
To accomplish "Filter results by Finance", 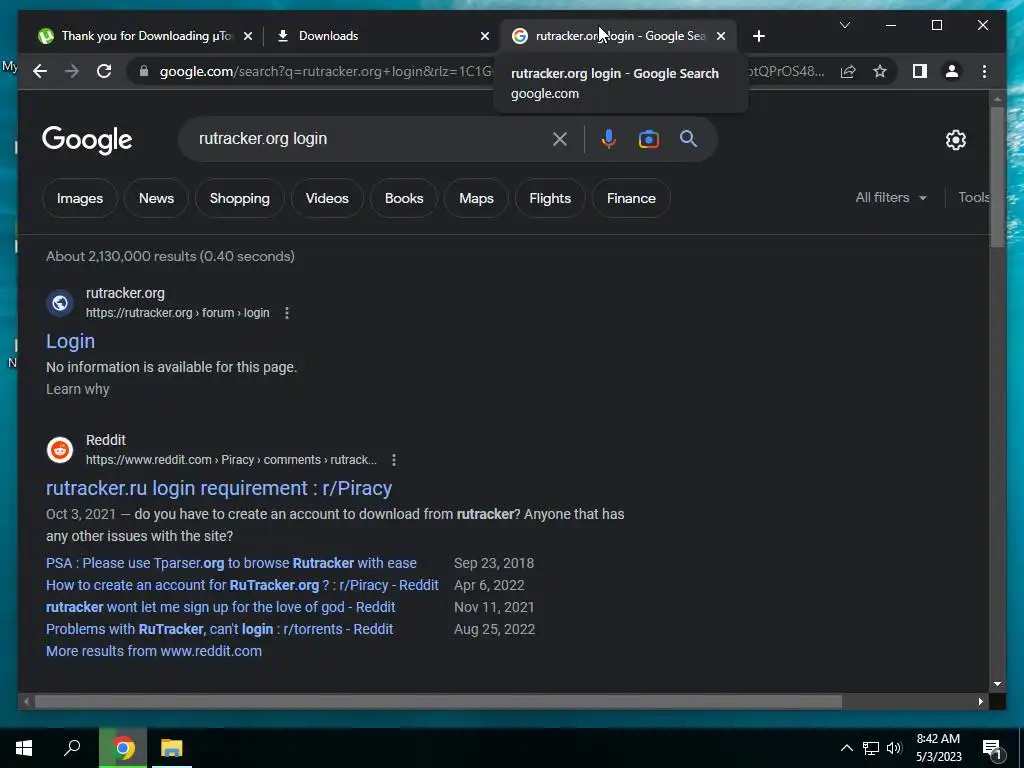I will (631, 198).
